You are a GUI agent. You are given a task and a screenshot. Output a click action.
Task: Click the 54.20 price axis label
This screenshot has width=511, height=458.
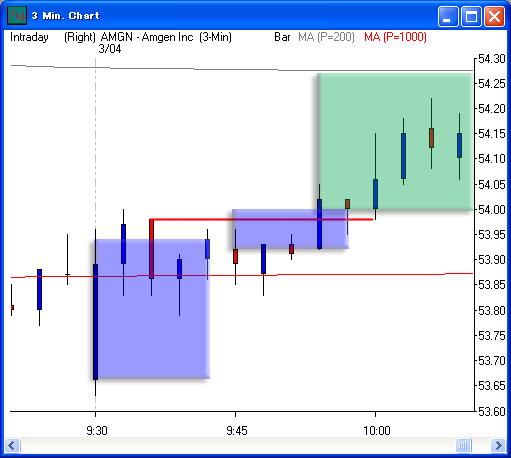tap(492, 109)
